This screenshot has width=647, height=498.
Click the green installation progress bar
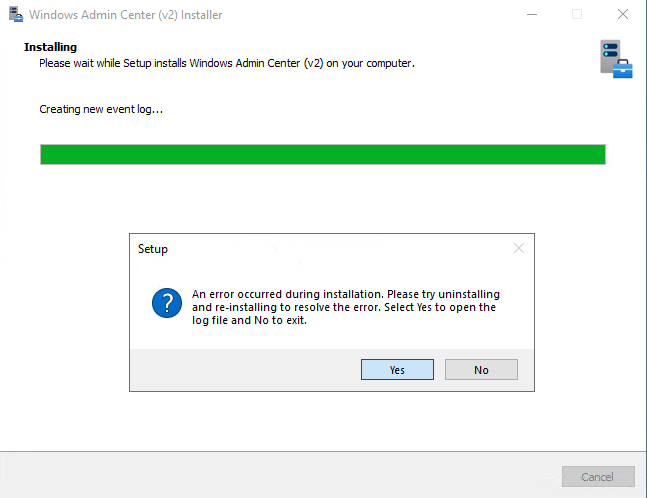click(x=322, y=154)
